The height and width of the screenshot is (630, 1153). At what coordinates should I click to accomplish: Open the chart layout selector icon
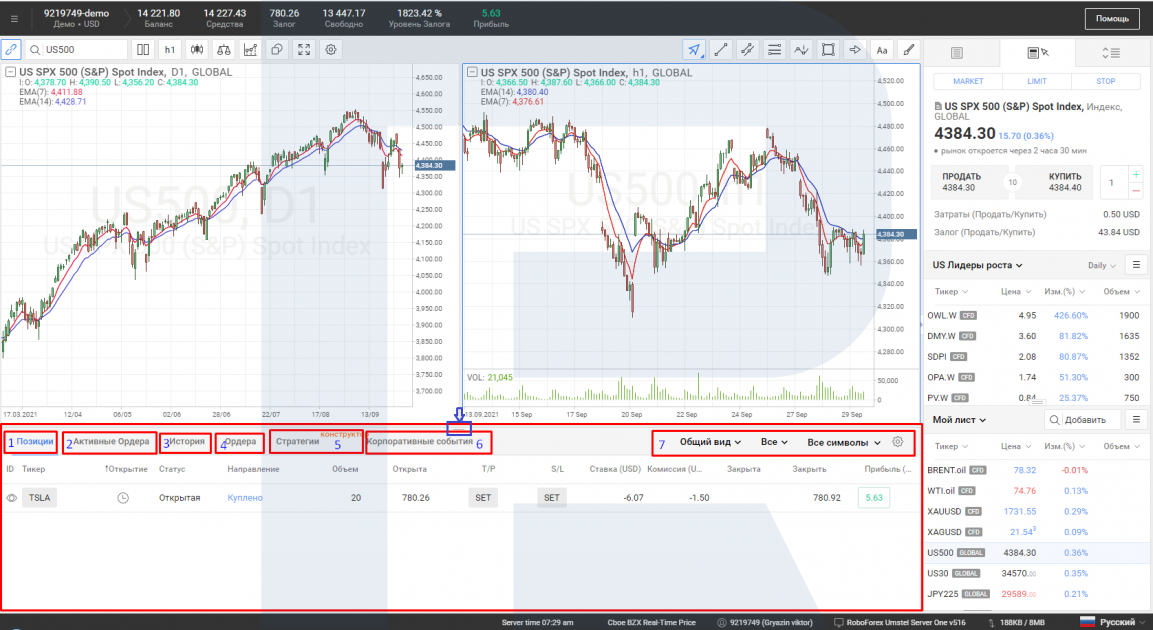143,50
